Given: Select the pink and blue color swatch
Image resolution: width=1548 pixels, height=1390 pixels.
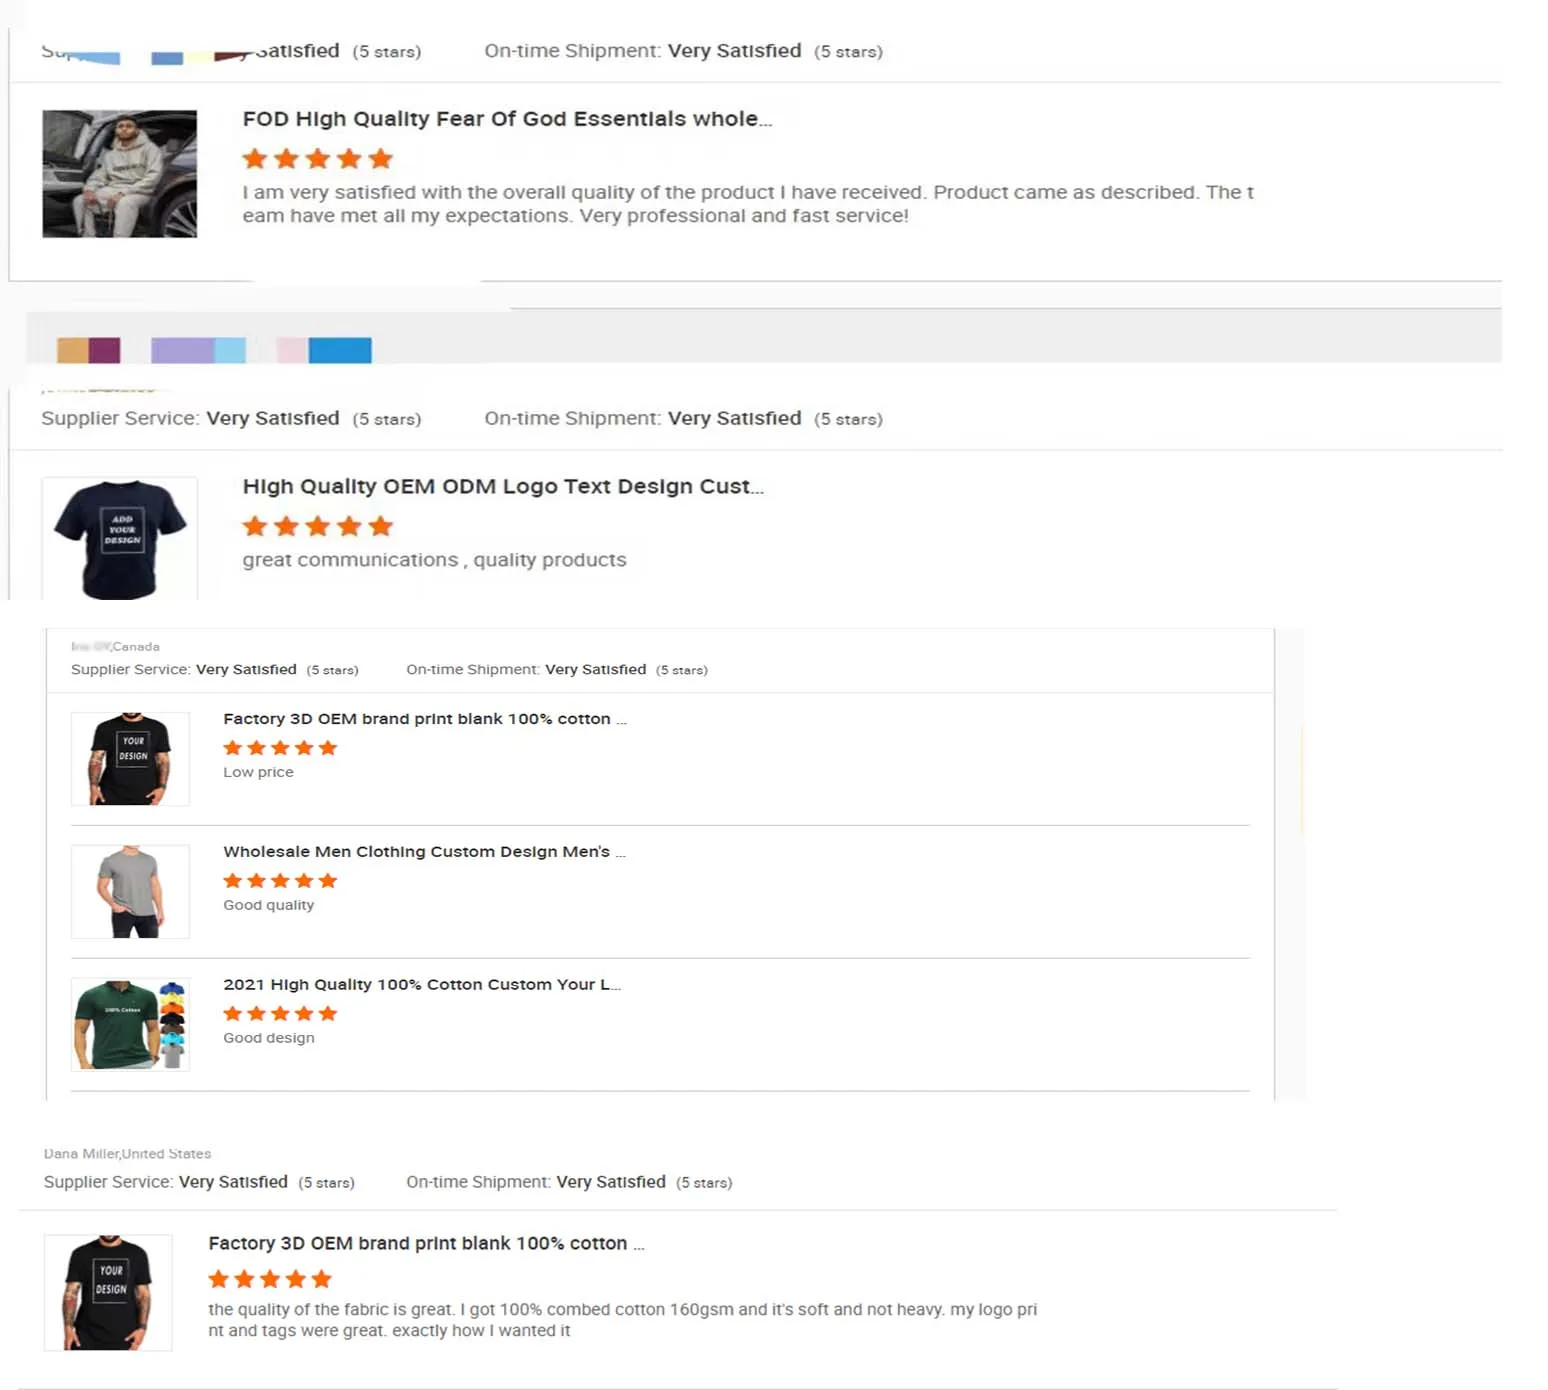Looking at the screenshot, I should click(x=324, y=350).
